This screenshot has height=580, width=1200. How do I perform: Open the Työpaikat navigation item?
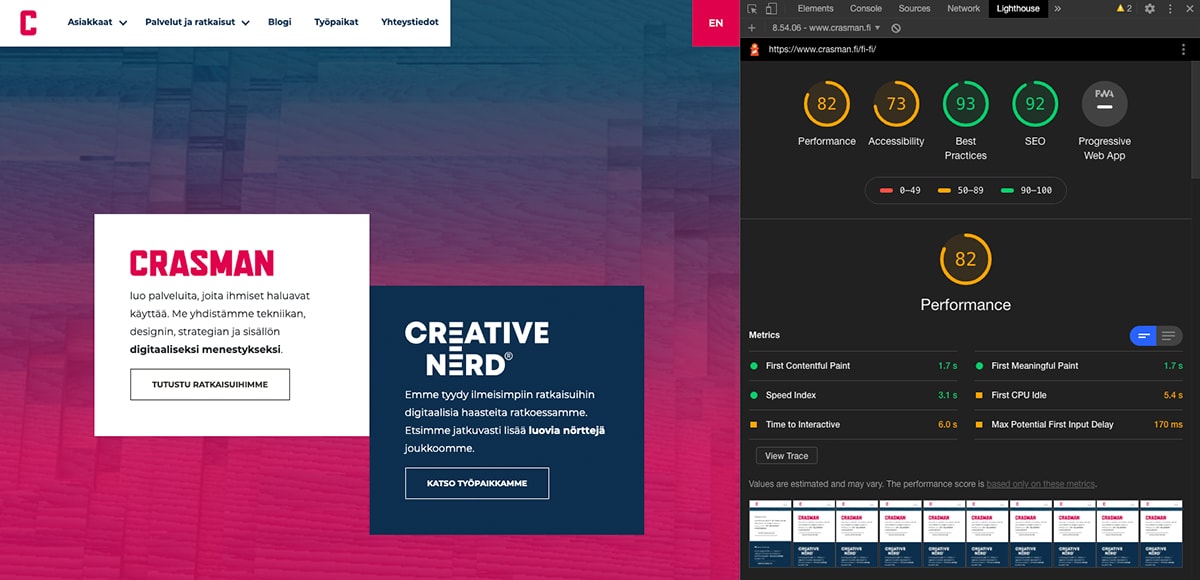(336, 22)
